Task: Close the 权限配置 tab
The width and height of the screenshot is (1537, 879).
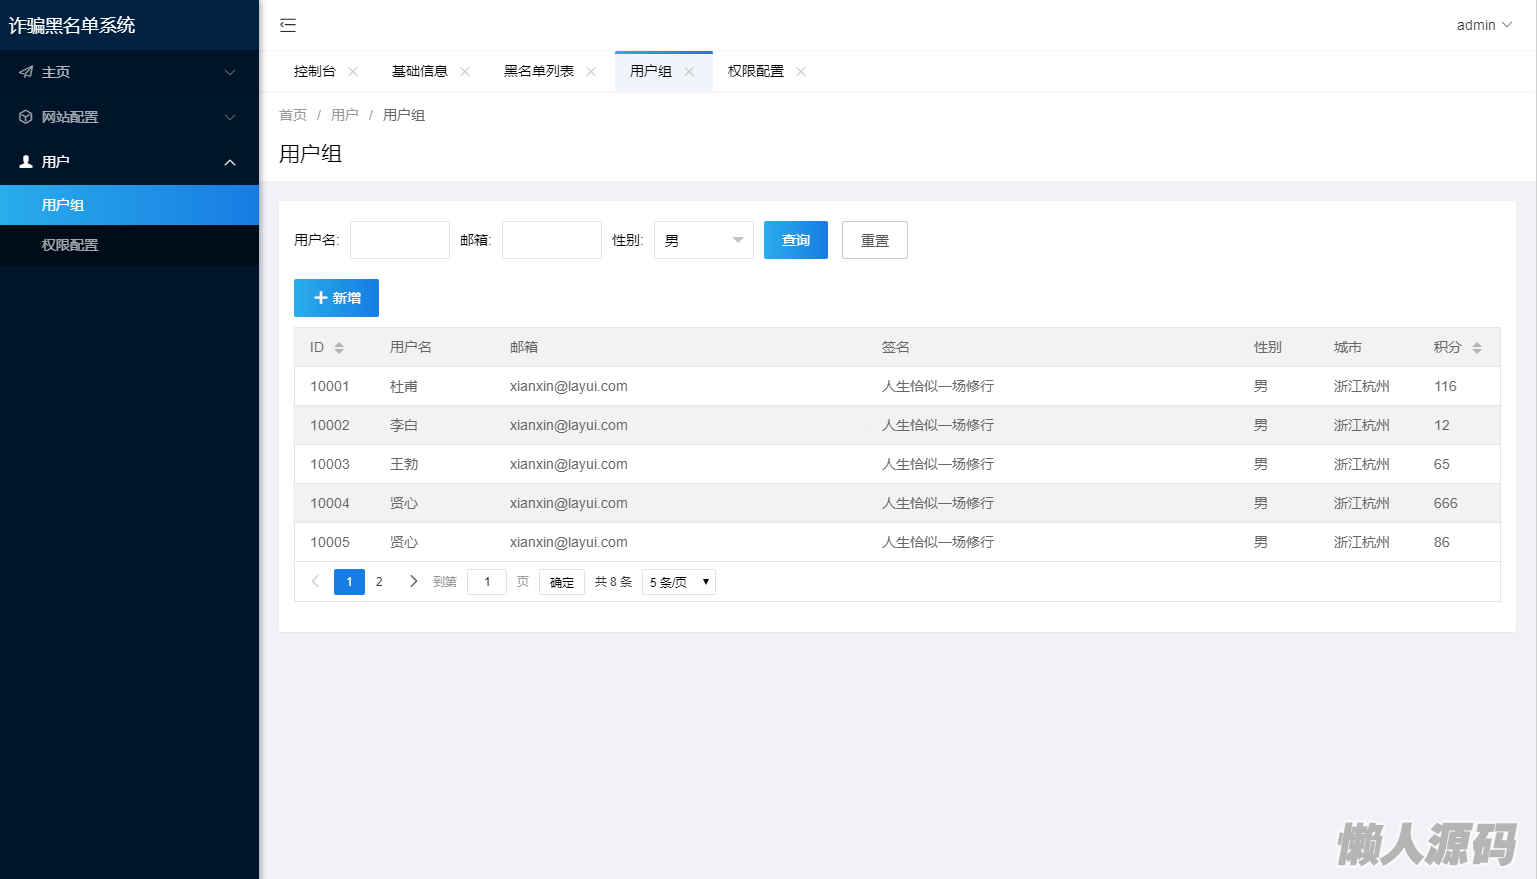Action: [801, 72]
